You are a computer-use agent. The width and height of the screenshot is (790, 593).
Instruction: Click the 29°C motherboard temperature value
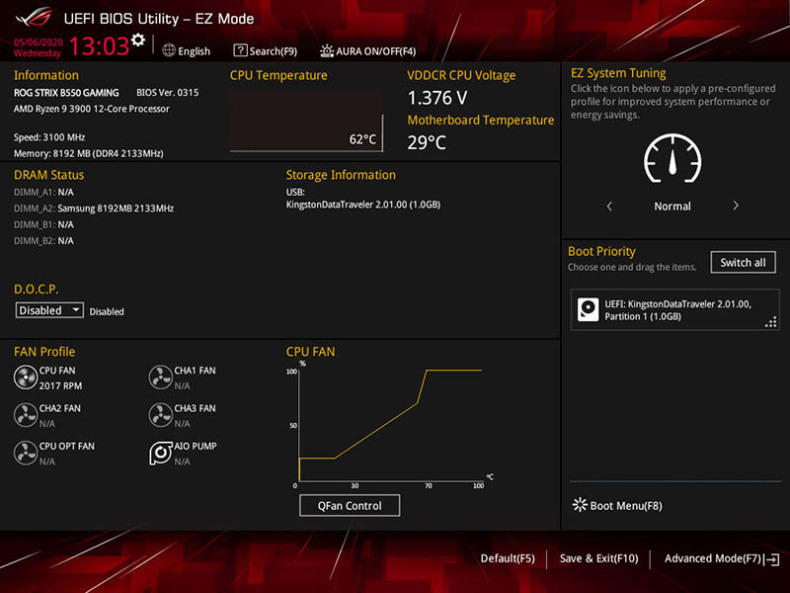[427, 143]
